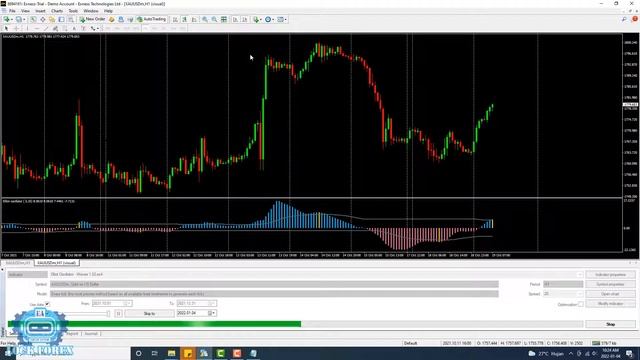Open the Charts menu

point(57,11)
